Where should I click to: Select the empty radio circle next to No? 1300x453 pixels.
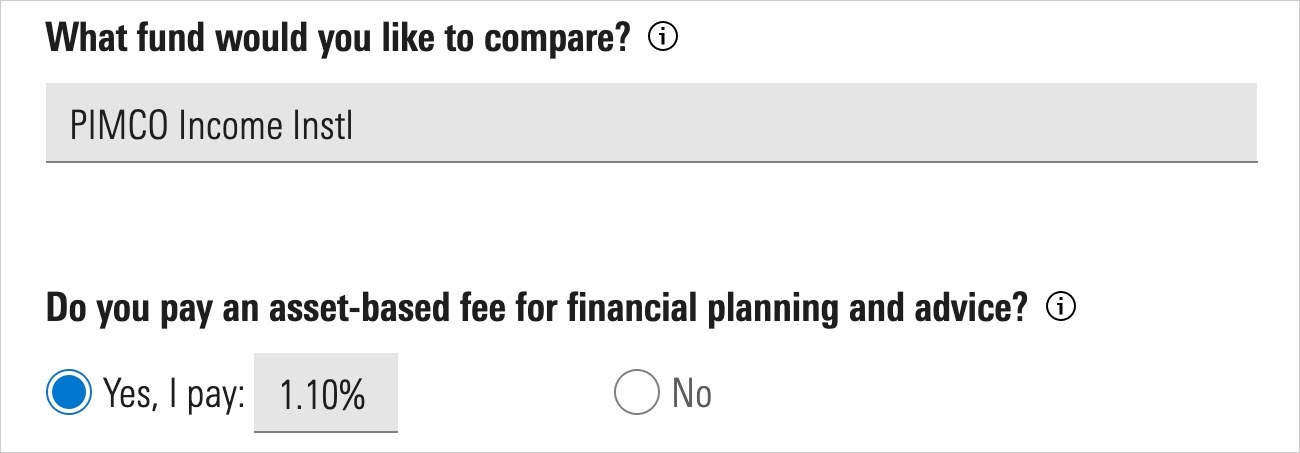pos(636,393)
